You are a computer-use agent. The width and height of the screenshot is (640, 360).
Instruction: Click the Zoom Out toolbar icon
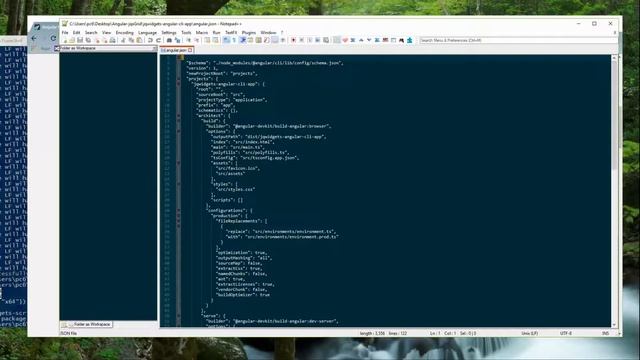click(196, 40)
